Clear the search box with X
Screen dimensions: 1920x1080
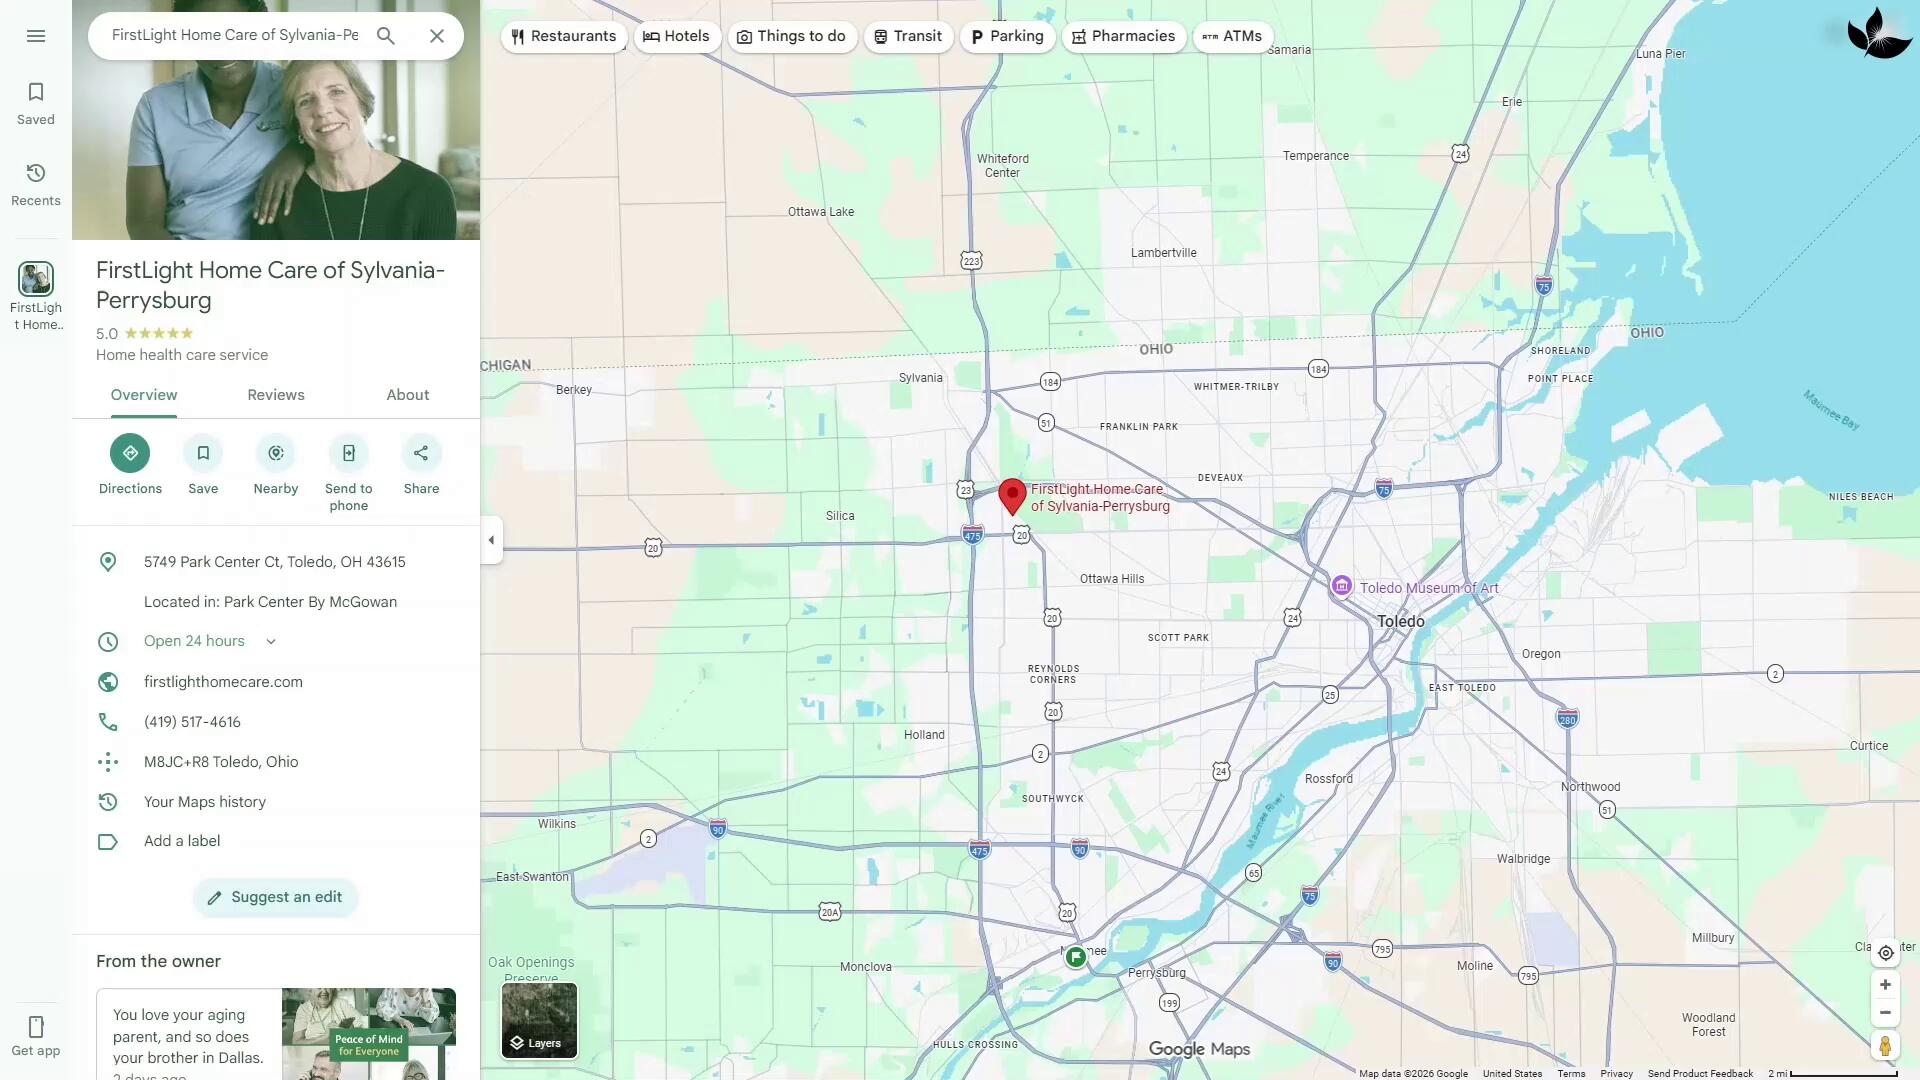[437, 36]
